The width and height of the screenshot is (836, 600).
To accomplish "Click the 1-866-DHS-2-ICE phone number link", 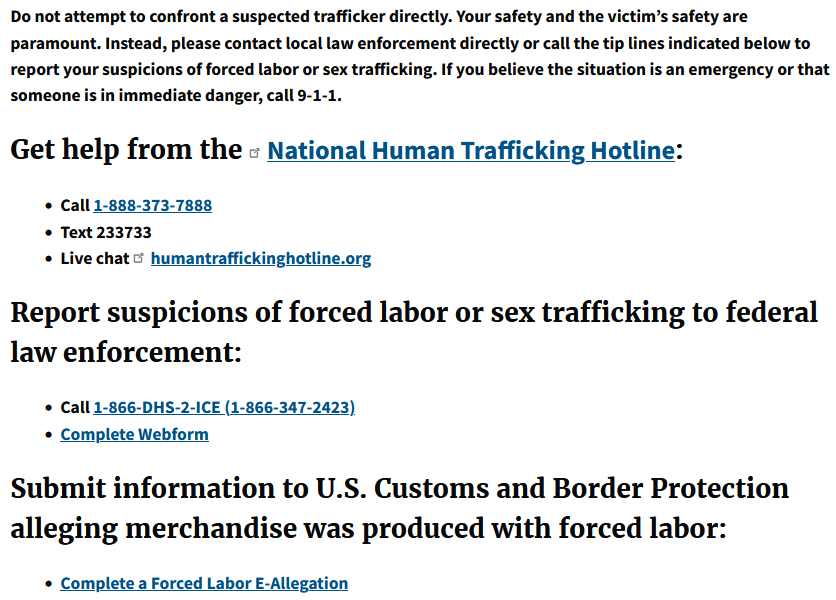I will pos(224,407).
